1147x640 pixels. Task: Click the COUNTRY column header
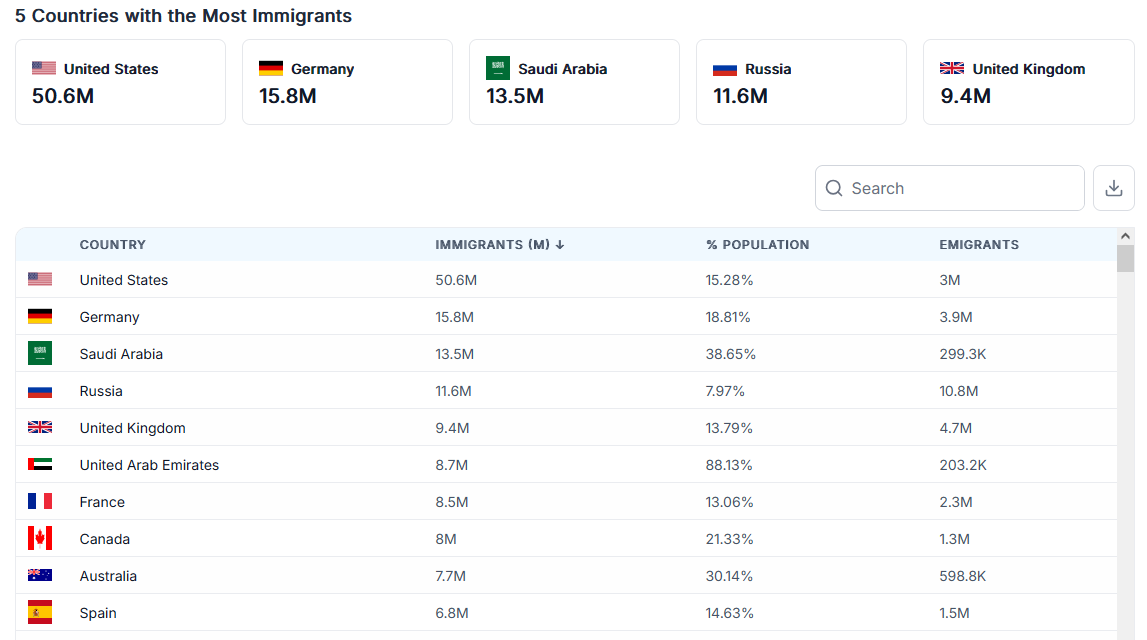[113, 244]
